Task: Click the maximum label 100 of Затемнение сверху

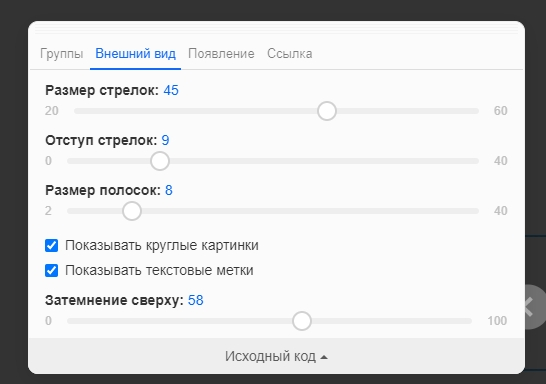Action: click(x=497, y=321)
